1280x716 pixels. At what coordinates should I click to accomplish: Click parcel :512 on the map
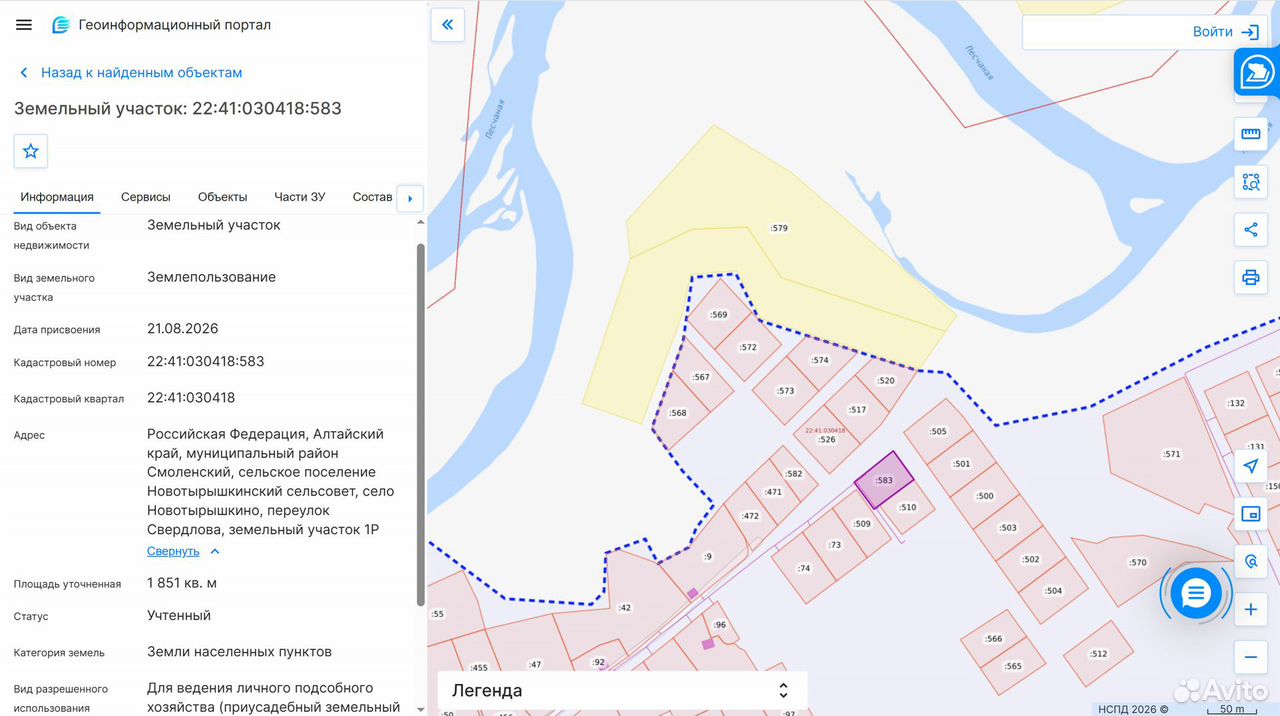point(1098,654)
